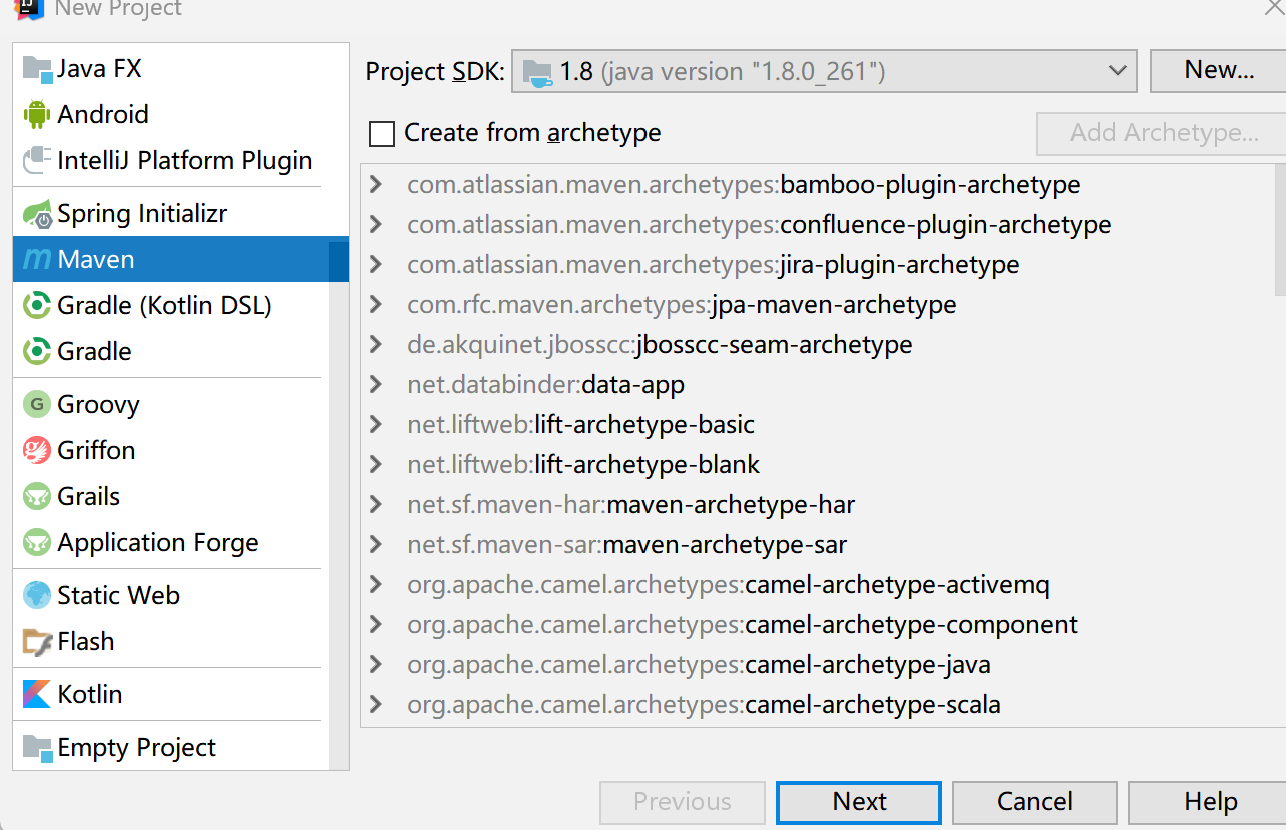Click the Grails icon

click(37, 497)
